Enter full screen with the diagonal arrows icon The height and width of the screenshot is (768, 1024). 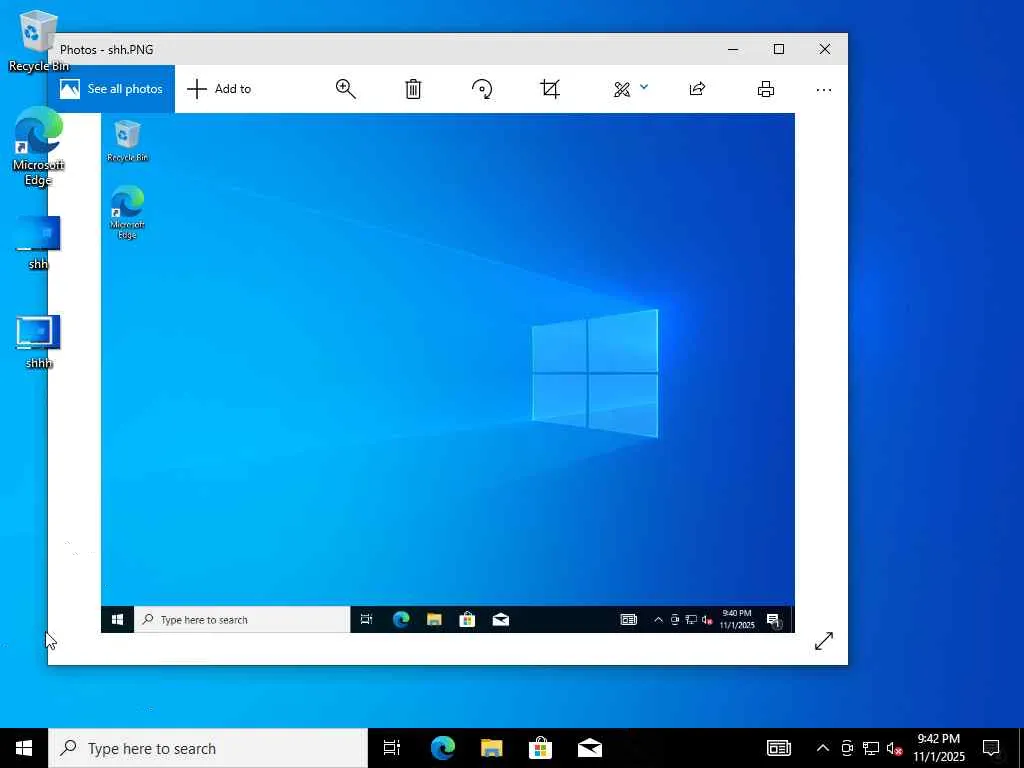coord(824,641)
